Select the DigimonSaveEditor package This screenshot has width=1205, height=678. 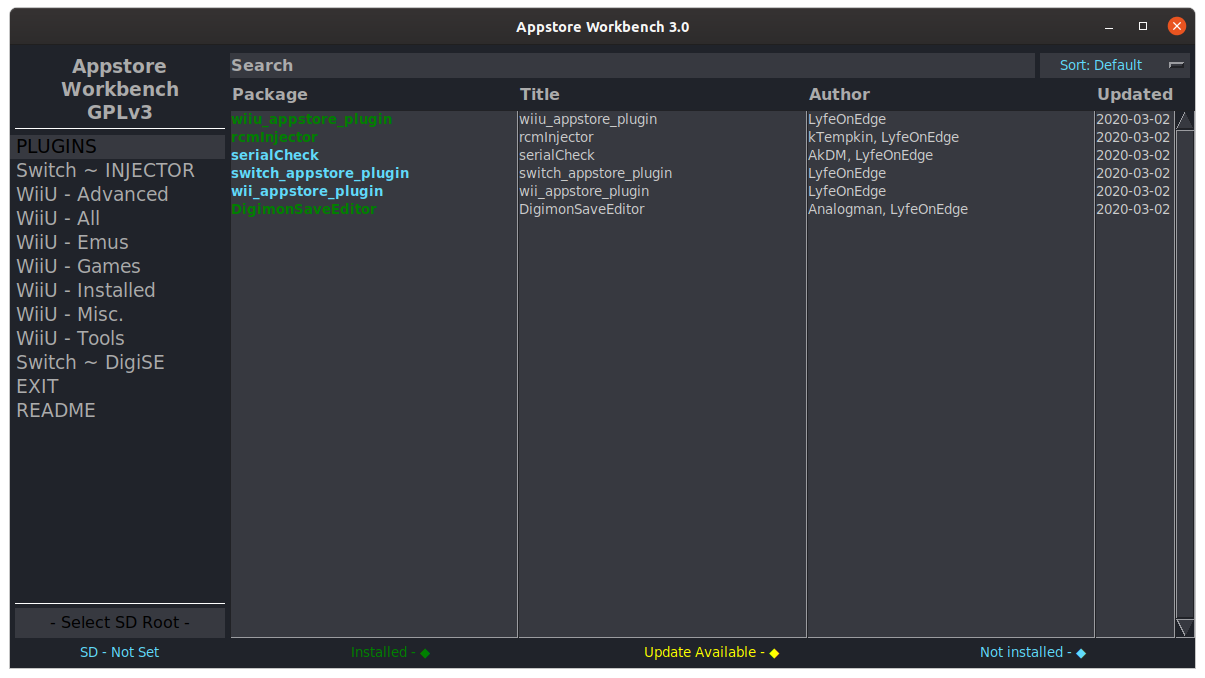tap(303, 209)
